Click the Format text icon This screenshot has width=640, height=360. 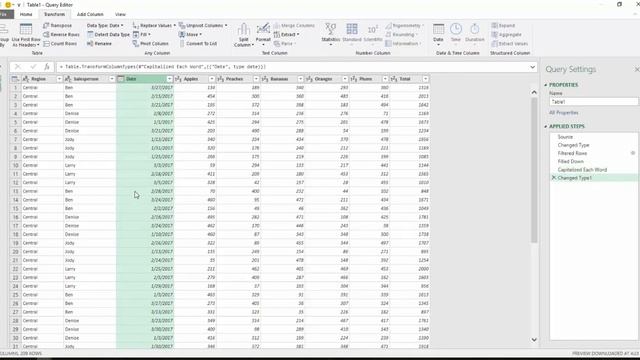tap(263, 29)
